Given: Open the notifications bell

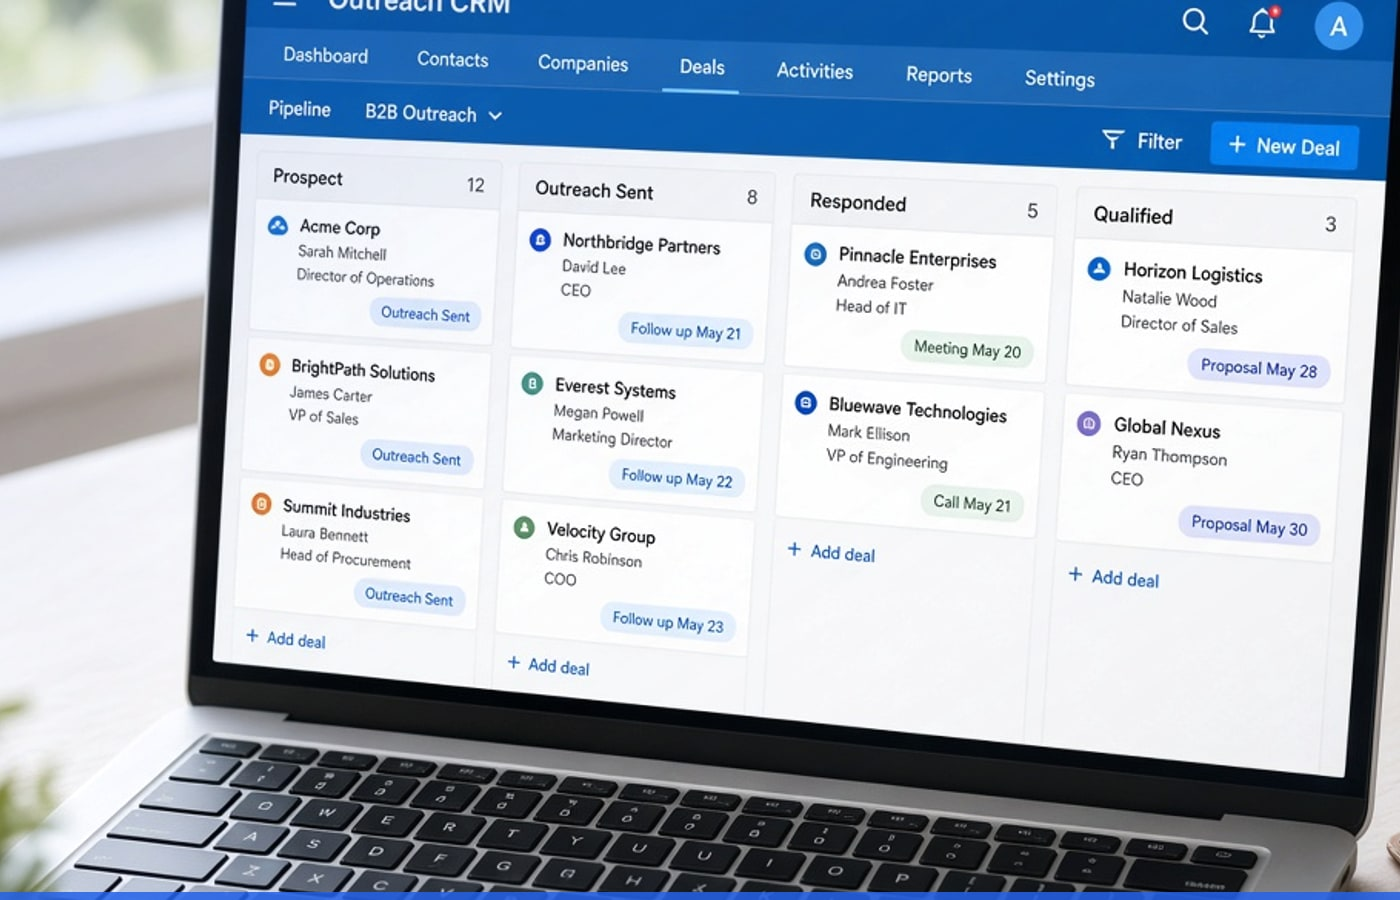Looking at the screenshot, I should 1263,22.
